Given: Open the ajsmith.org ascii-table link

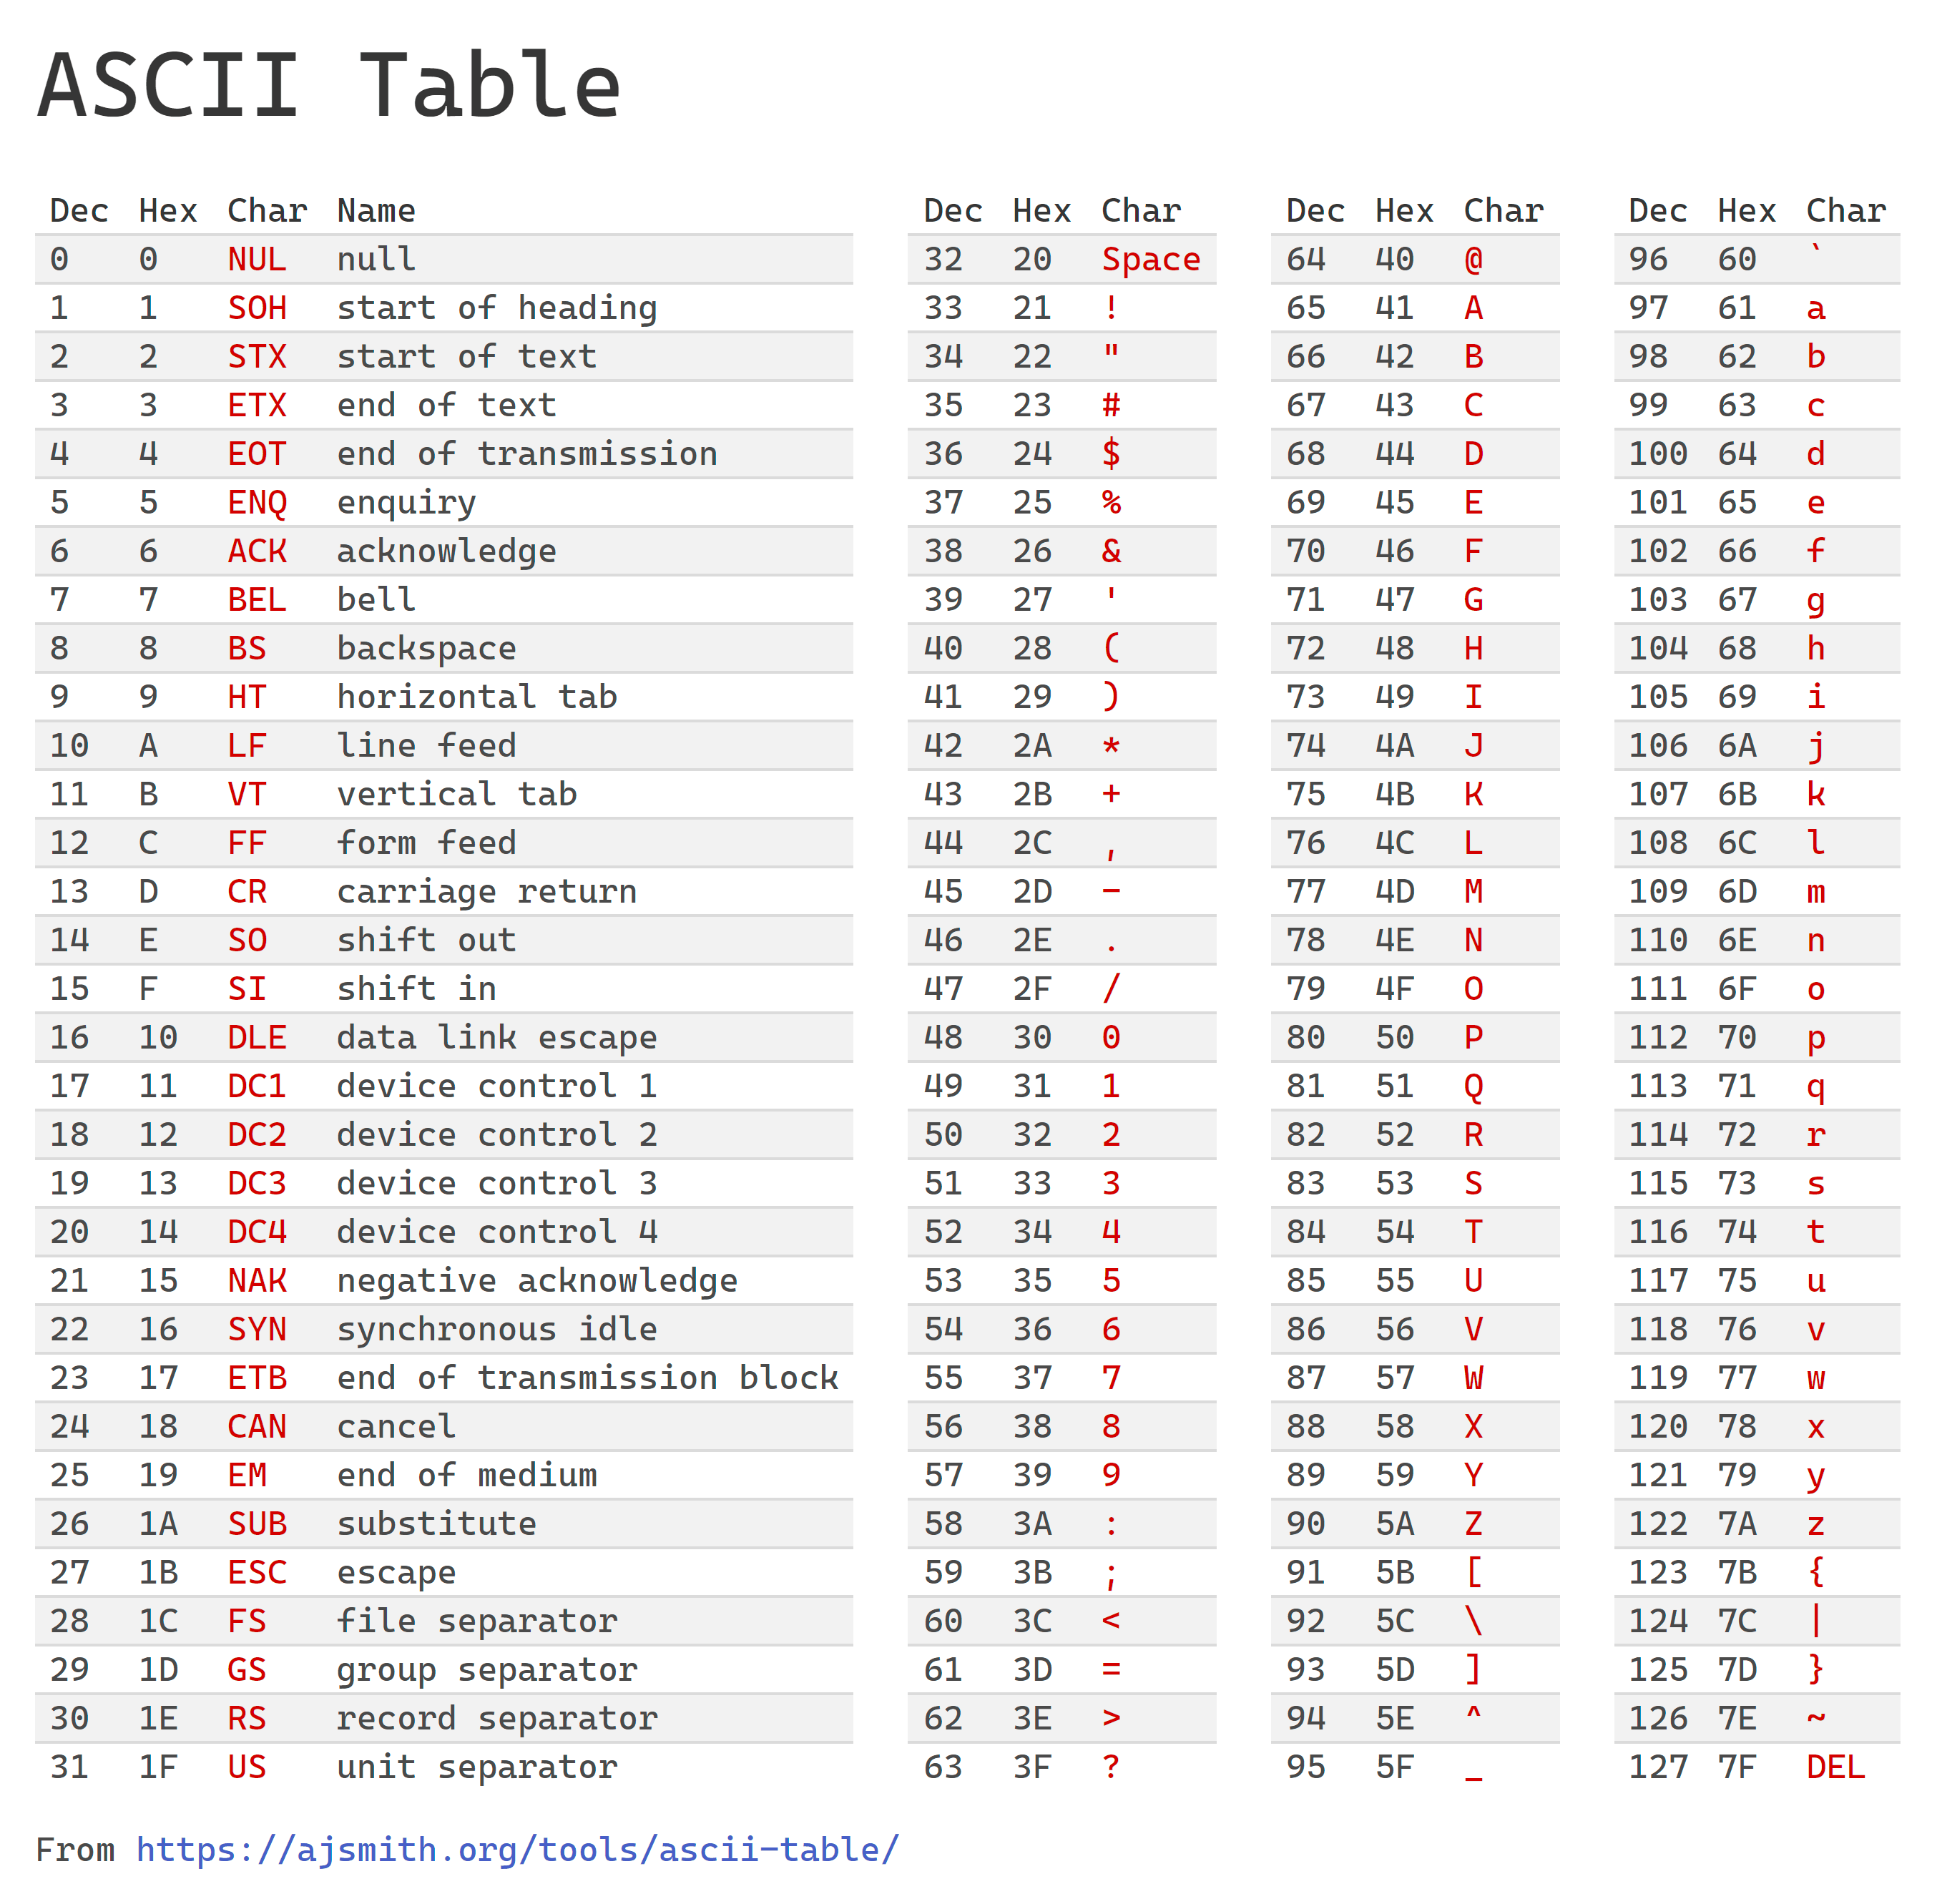Looking at the screenshot, I should [517, 1849].
